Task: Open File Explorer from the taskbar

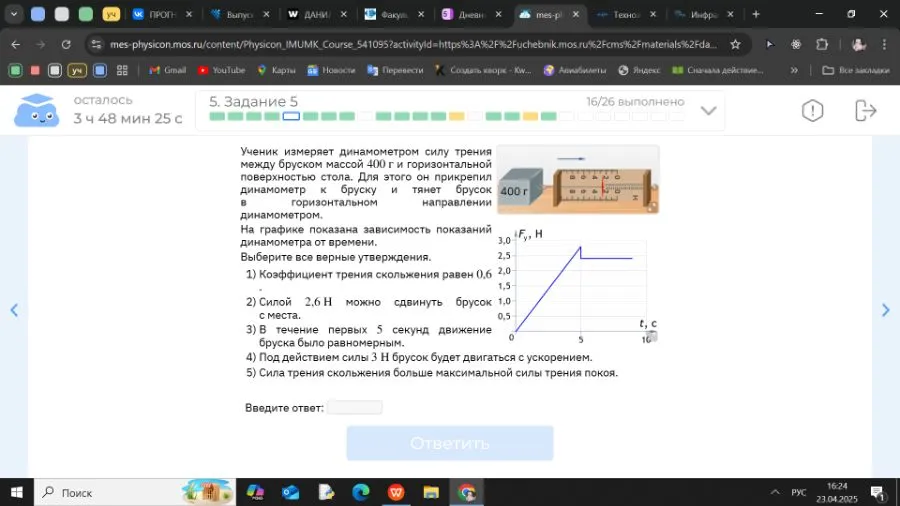Action: pos(431,492)
